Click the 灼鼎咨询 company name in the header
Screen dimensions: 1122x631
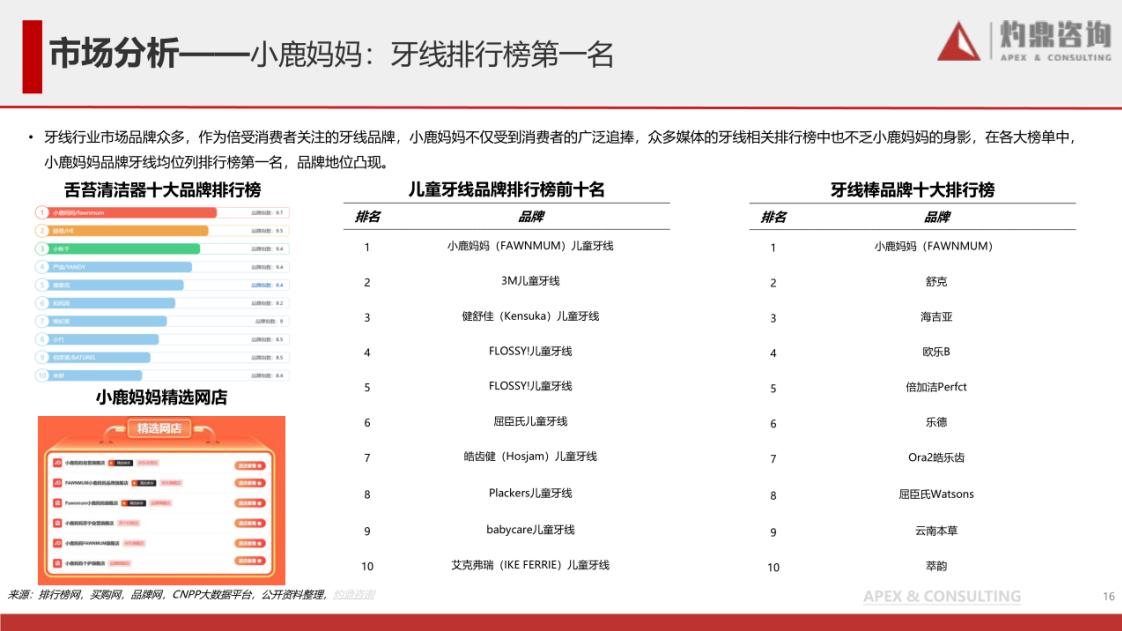point(1055,34)
